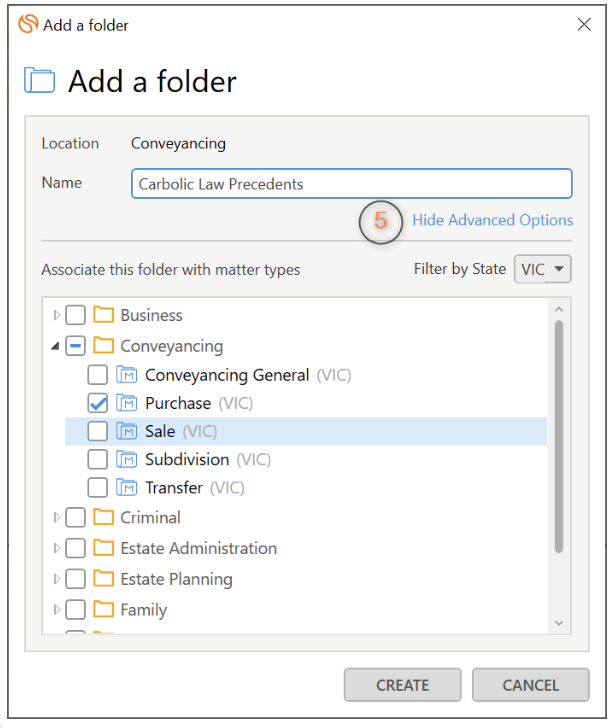The width and height of the screenshot is (613, 728).
Task: Click the Purchase matter type icon
Action: coord(126,403)
